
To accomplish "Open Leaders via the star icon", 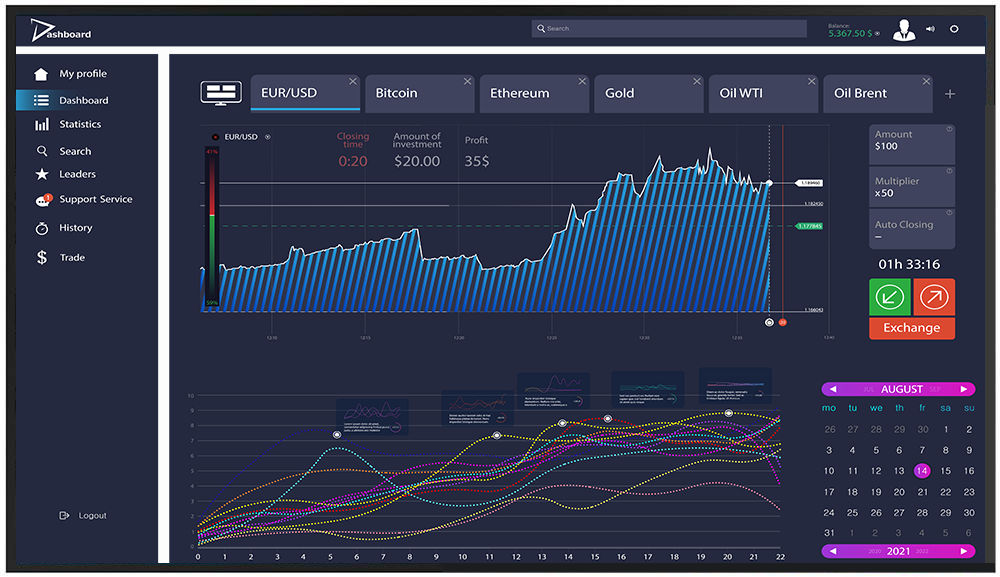I will 42,174.
